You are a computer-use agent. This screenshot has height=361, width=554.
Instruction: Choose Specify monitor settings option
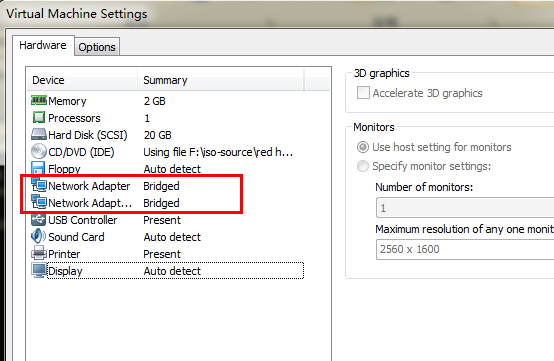363,166
